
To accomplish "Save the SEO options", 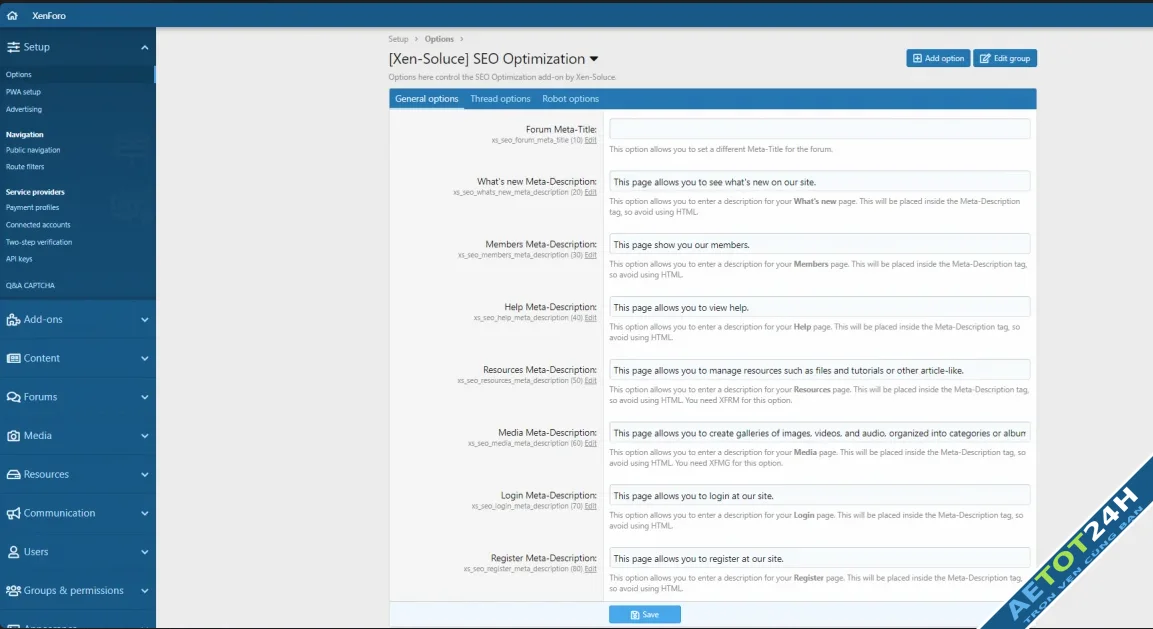I will tap(644, 614).
